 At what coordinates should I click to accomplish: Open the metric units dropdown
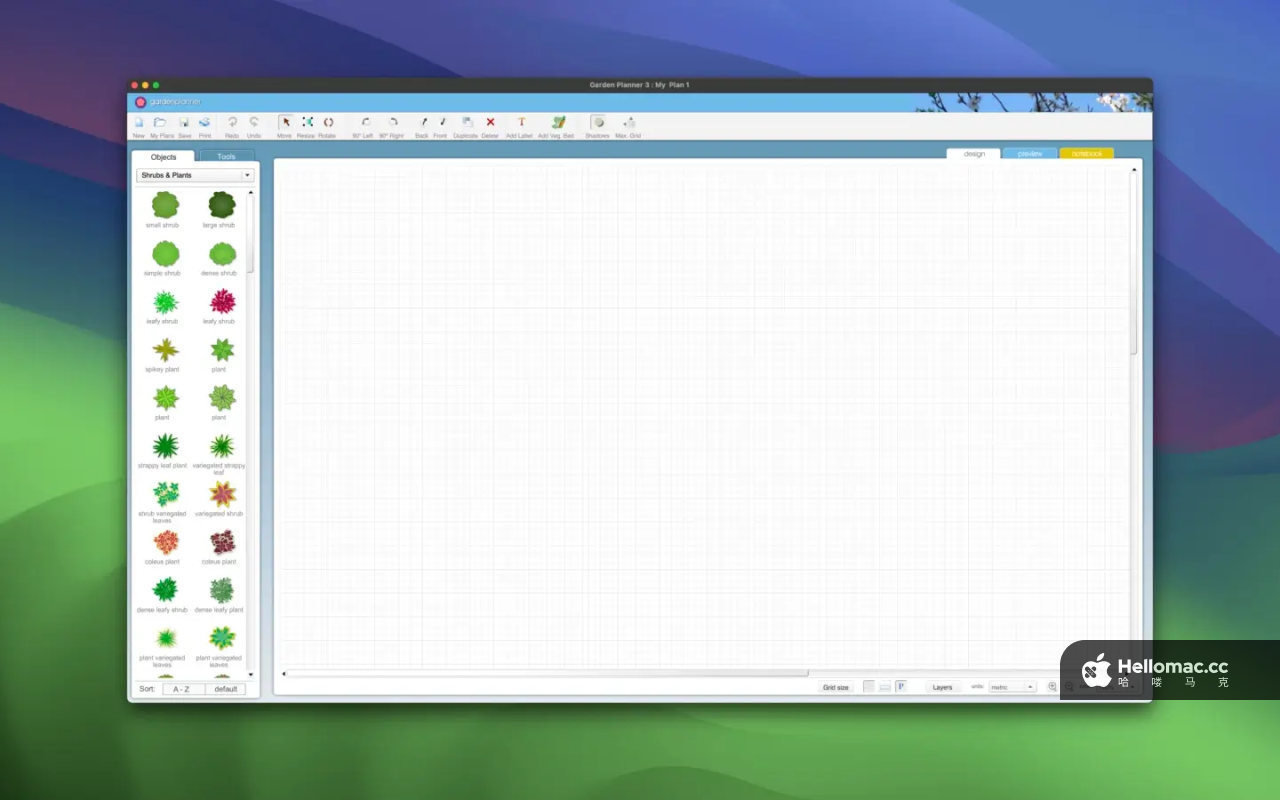coord(1012,687)
